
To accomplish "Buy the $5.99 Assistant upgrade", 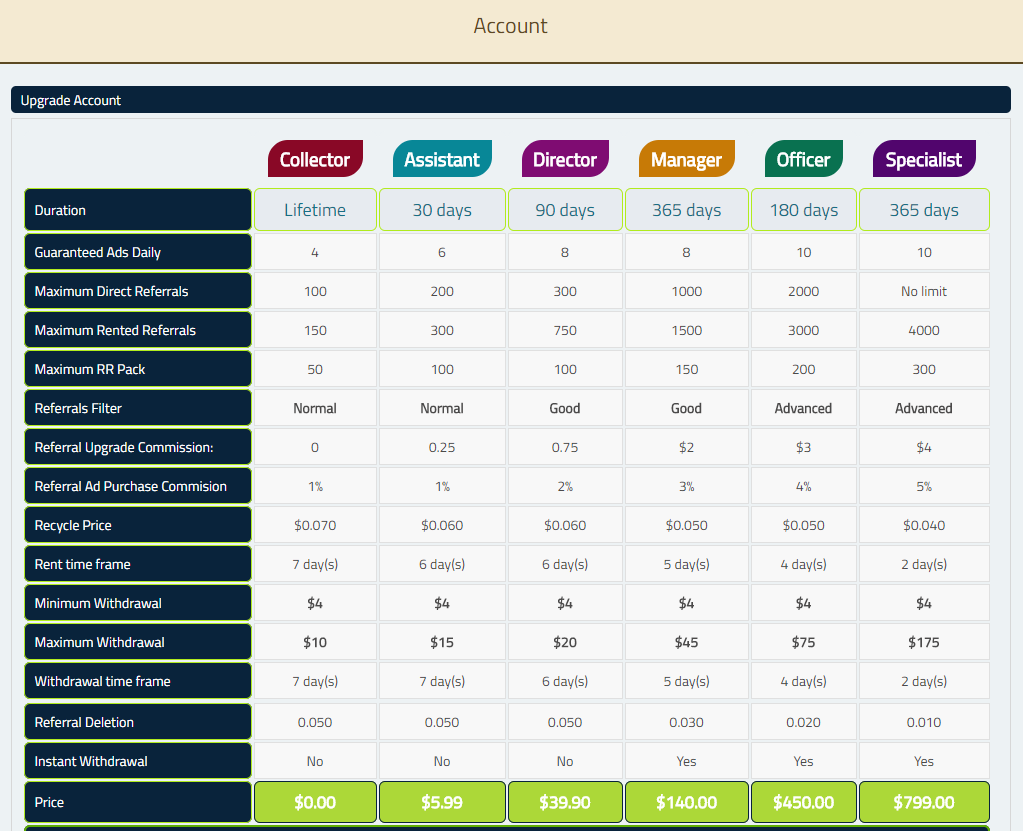I will [x=442, y=802].
